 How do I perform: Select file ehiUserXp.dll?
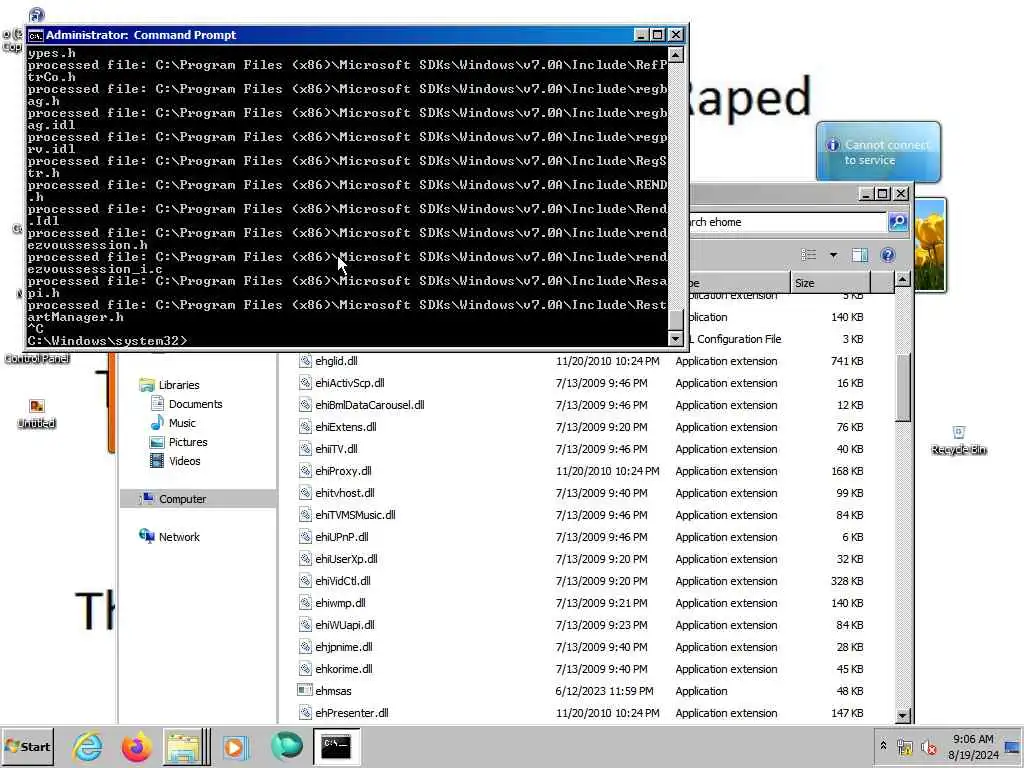[346, 559]
